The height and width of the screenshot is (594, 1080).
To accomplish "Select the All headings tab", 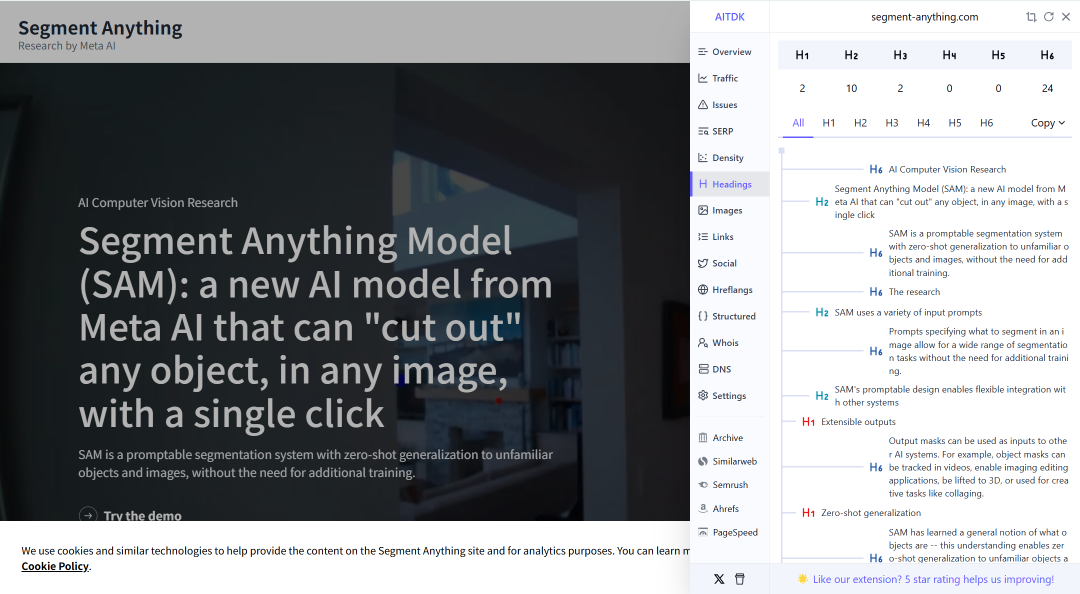I will 798,123.
